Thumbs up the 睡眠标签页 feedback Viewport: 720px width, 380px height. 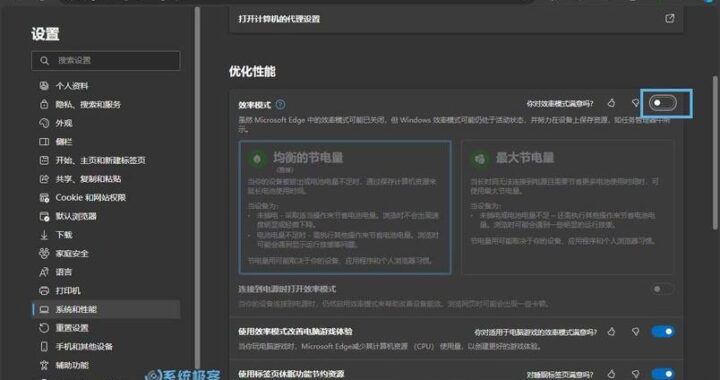[611, 374]
